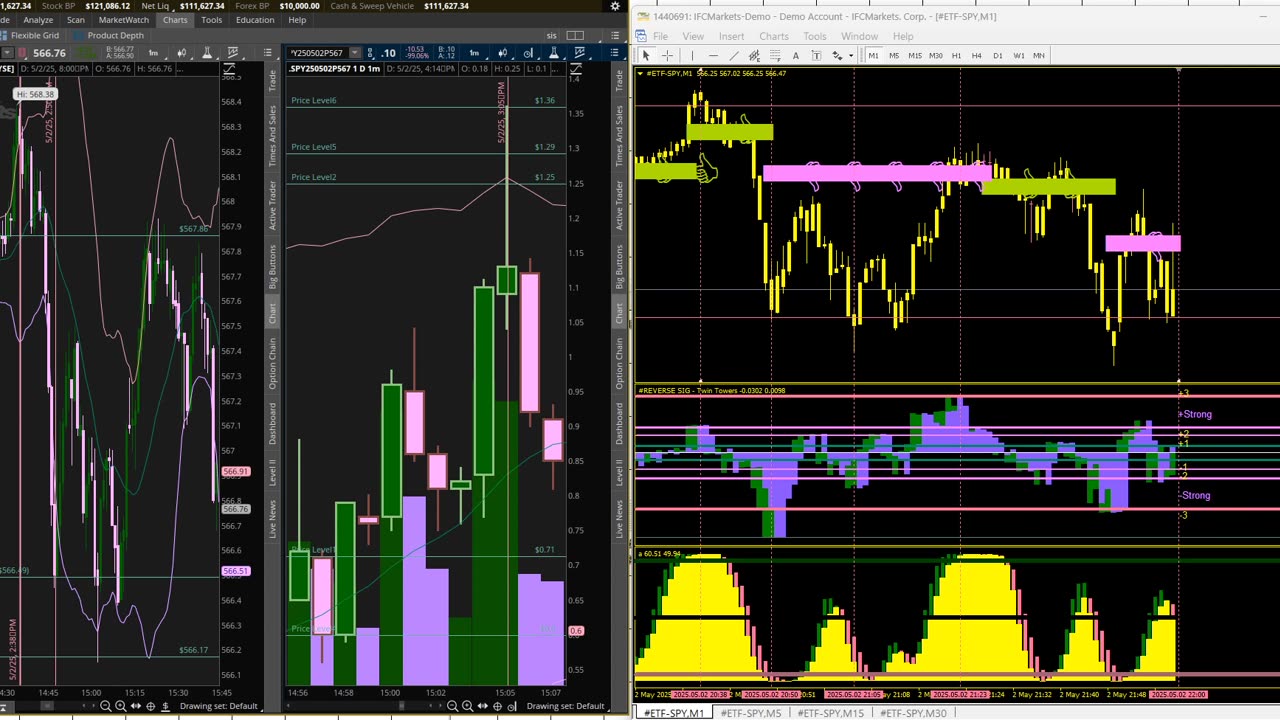Open the Analyze tab
Image resolution: width=1280 pixels, height=720 pixels.
(x=38, y=20)
